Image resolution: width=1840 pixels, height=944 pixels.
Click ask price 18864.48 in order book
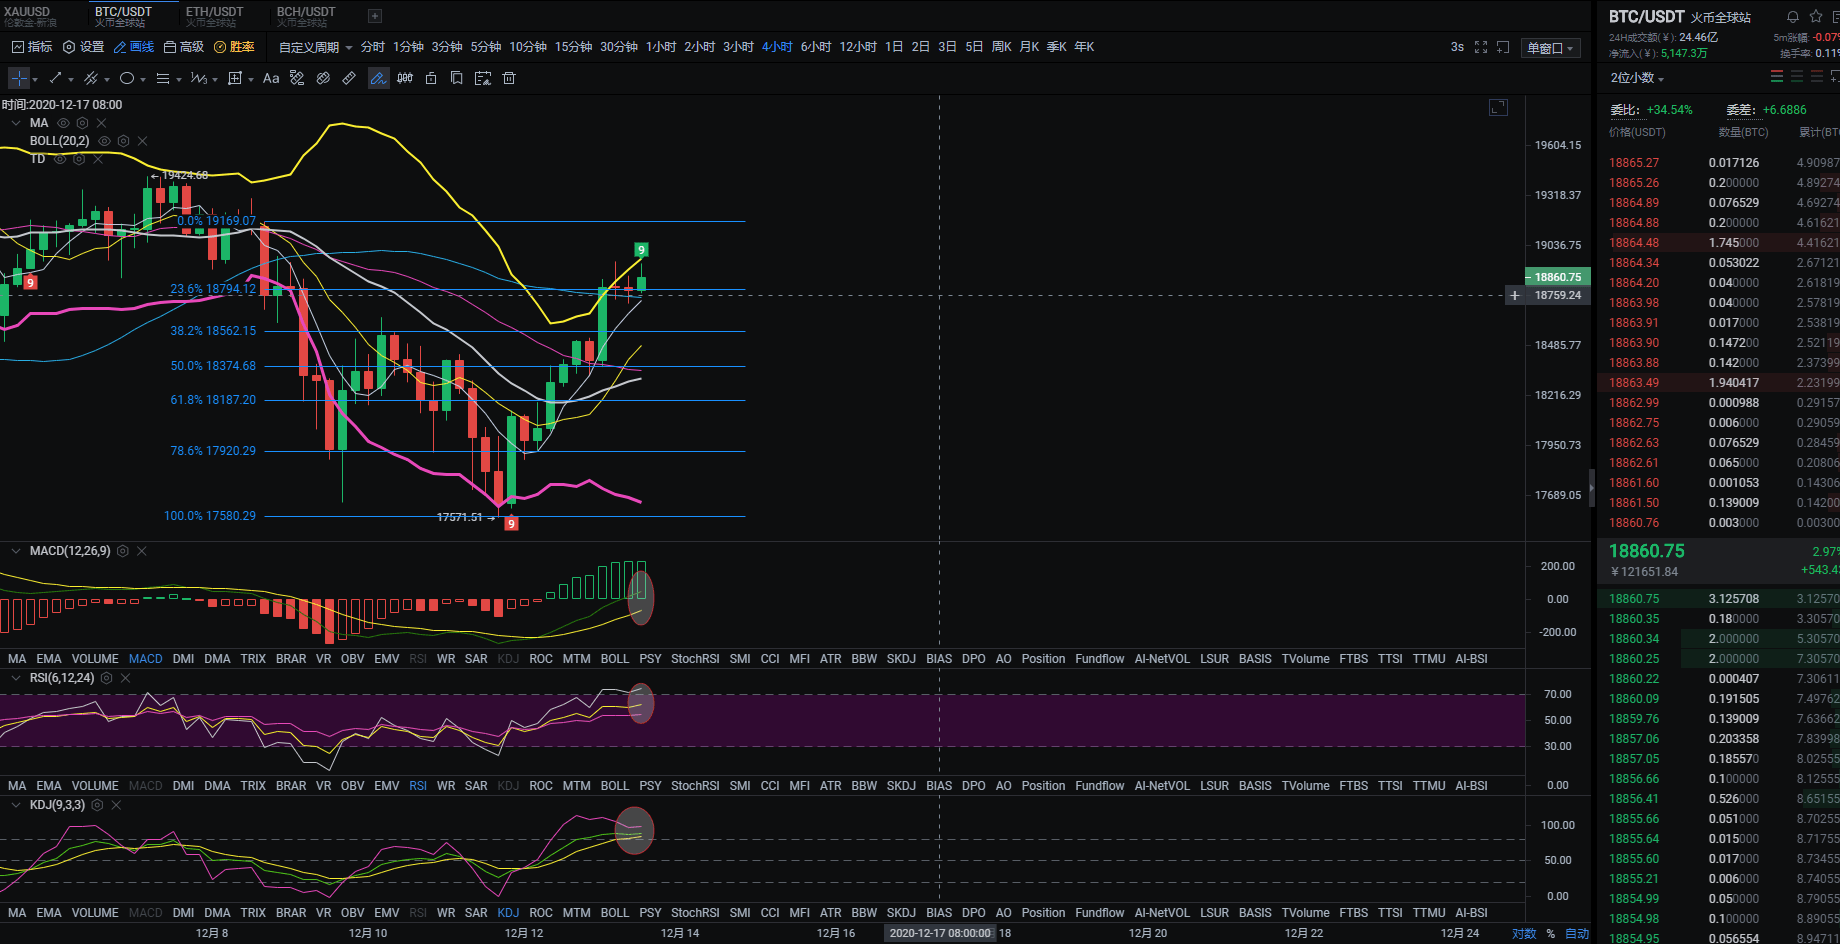[1633, 243]
